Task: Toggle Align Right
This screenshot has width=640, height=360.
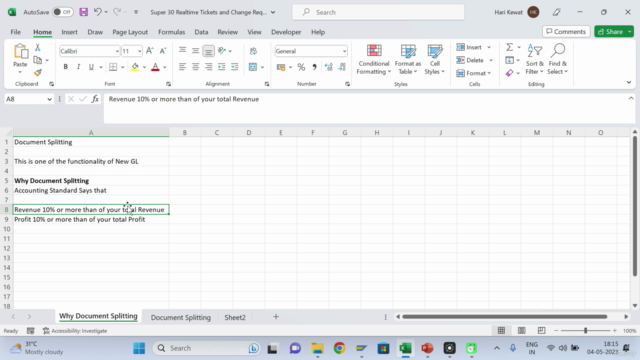Action: point(209,67)
